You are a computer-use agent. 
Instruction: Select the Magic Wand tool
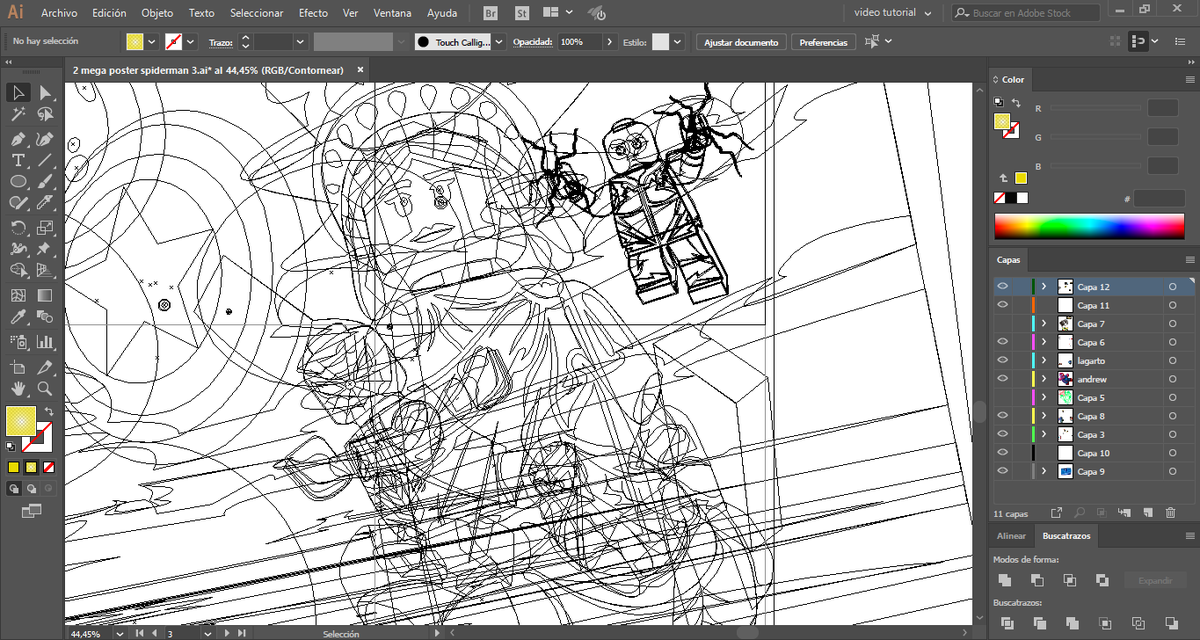click(x=18, y=115)
